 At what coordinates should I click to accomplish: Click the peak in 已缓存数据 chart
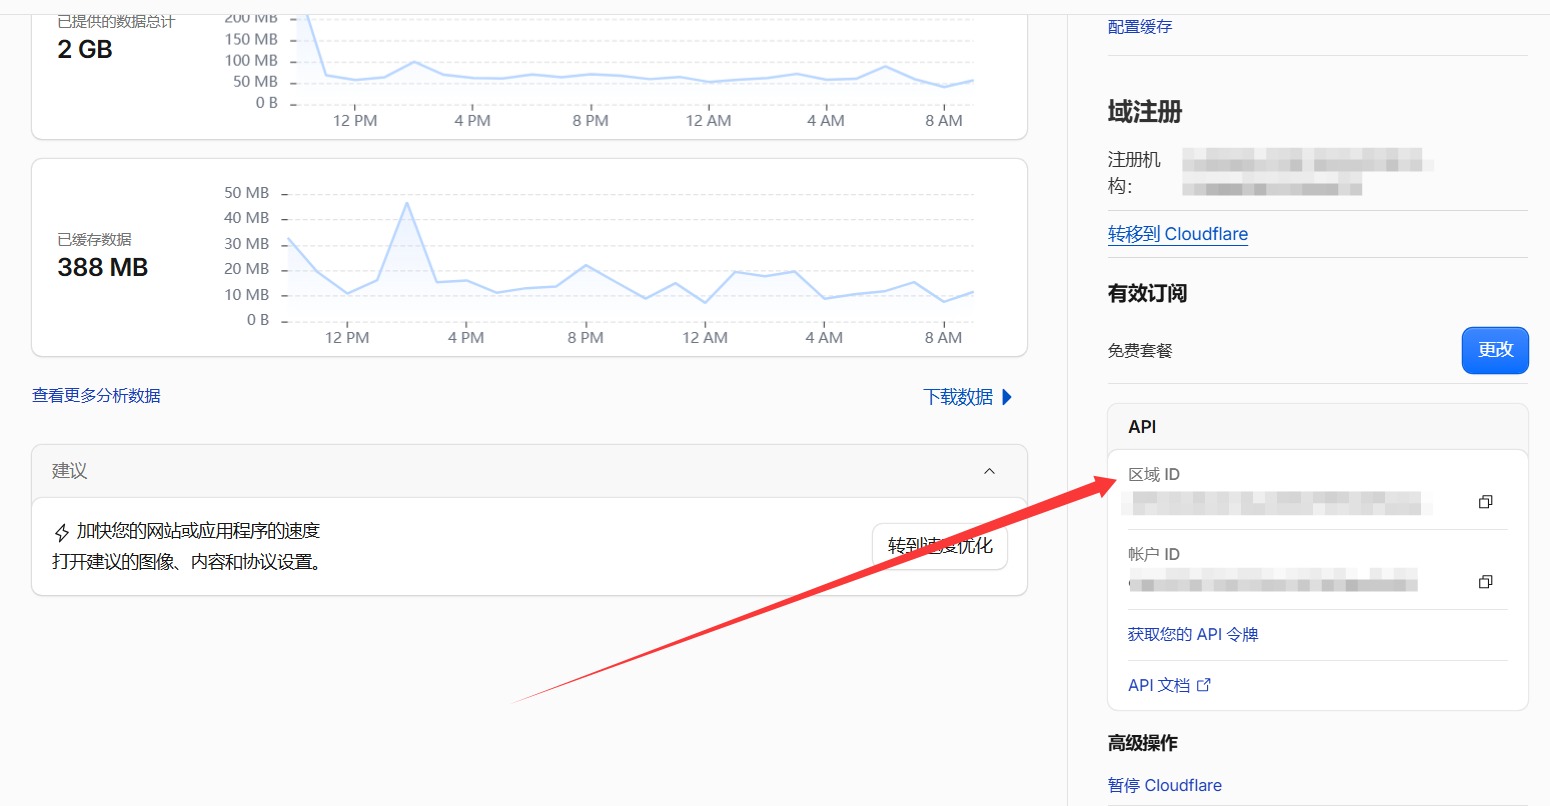coord(407,203)
